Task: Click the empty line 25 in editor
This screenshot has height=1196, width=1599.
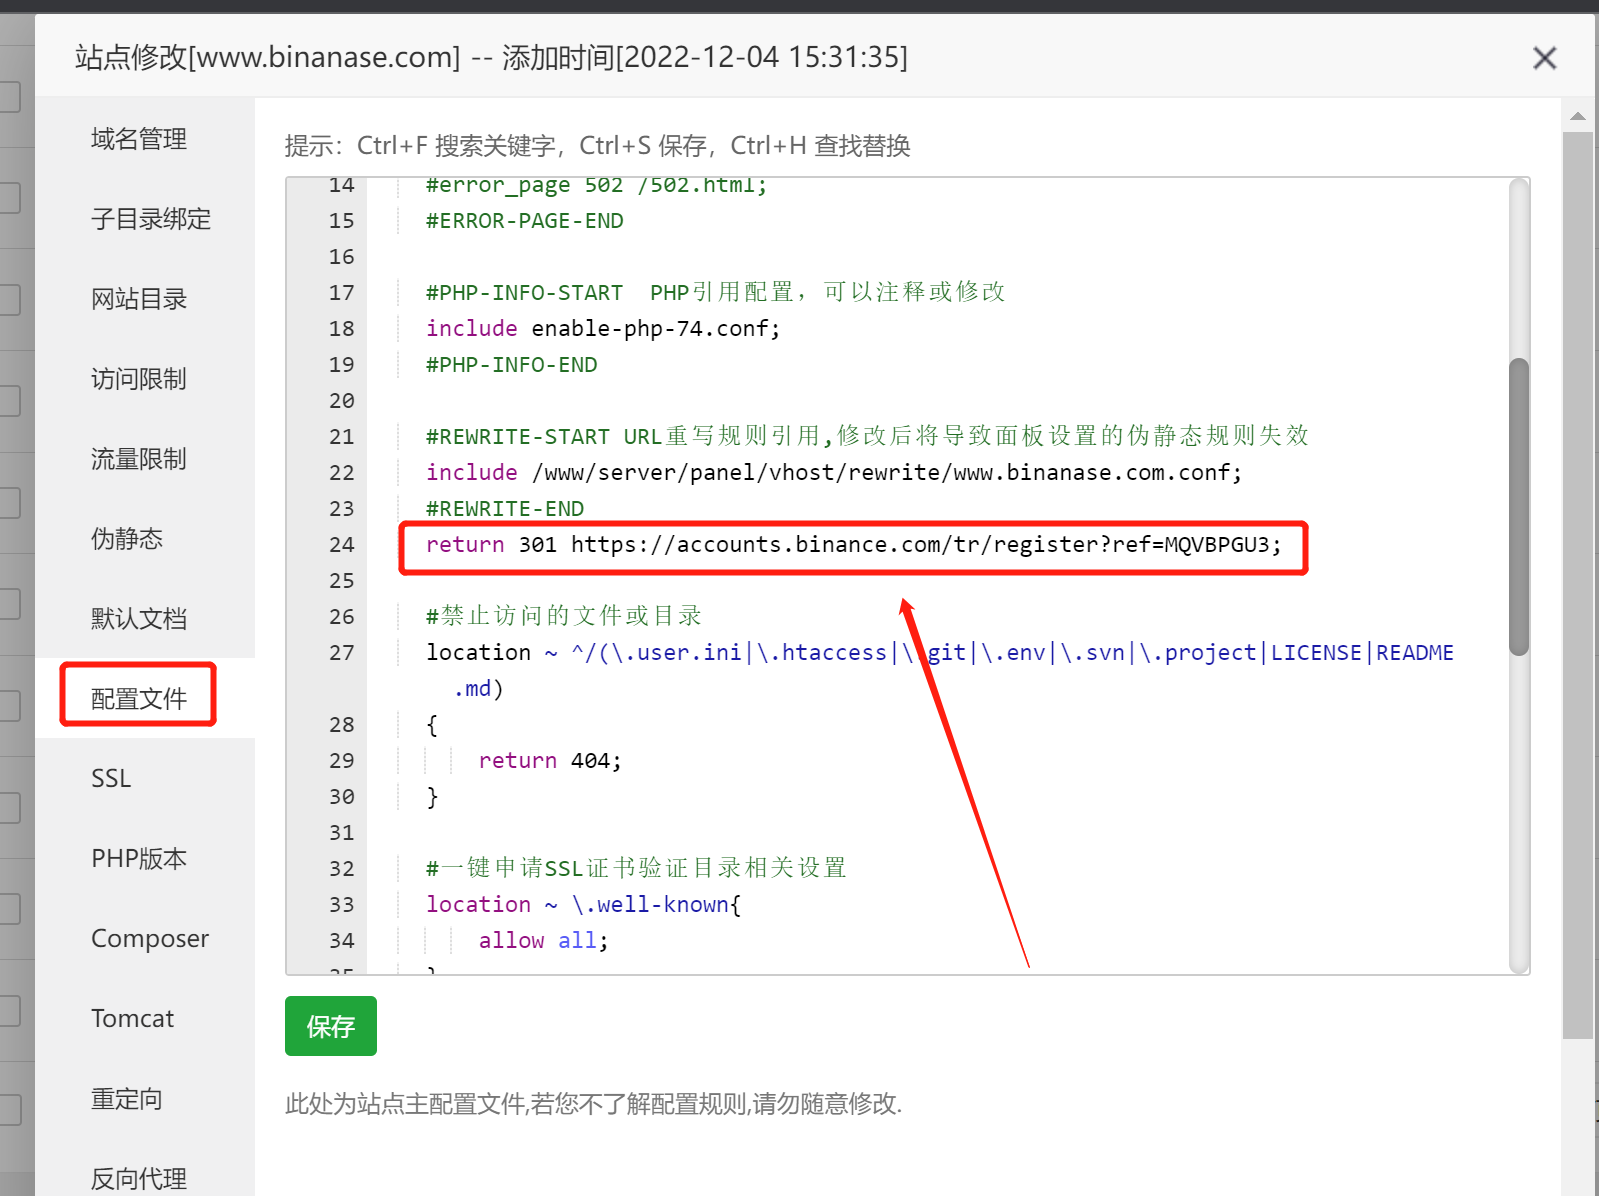Action: (x=940, y=581)
